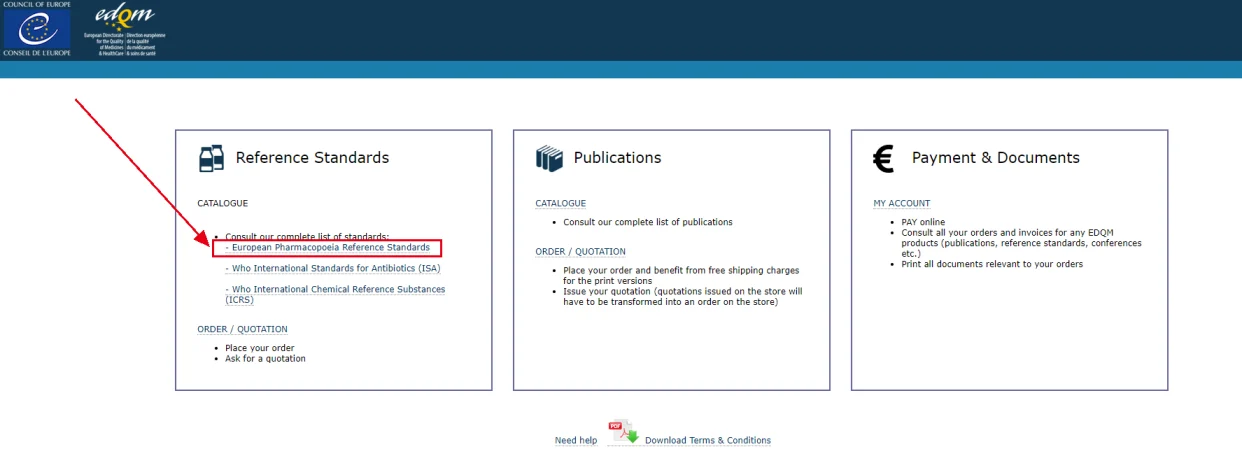Click the Reference Standards vials icon
The image size is (1242, 470).
211,158
